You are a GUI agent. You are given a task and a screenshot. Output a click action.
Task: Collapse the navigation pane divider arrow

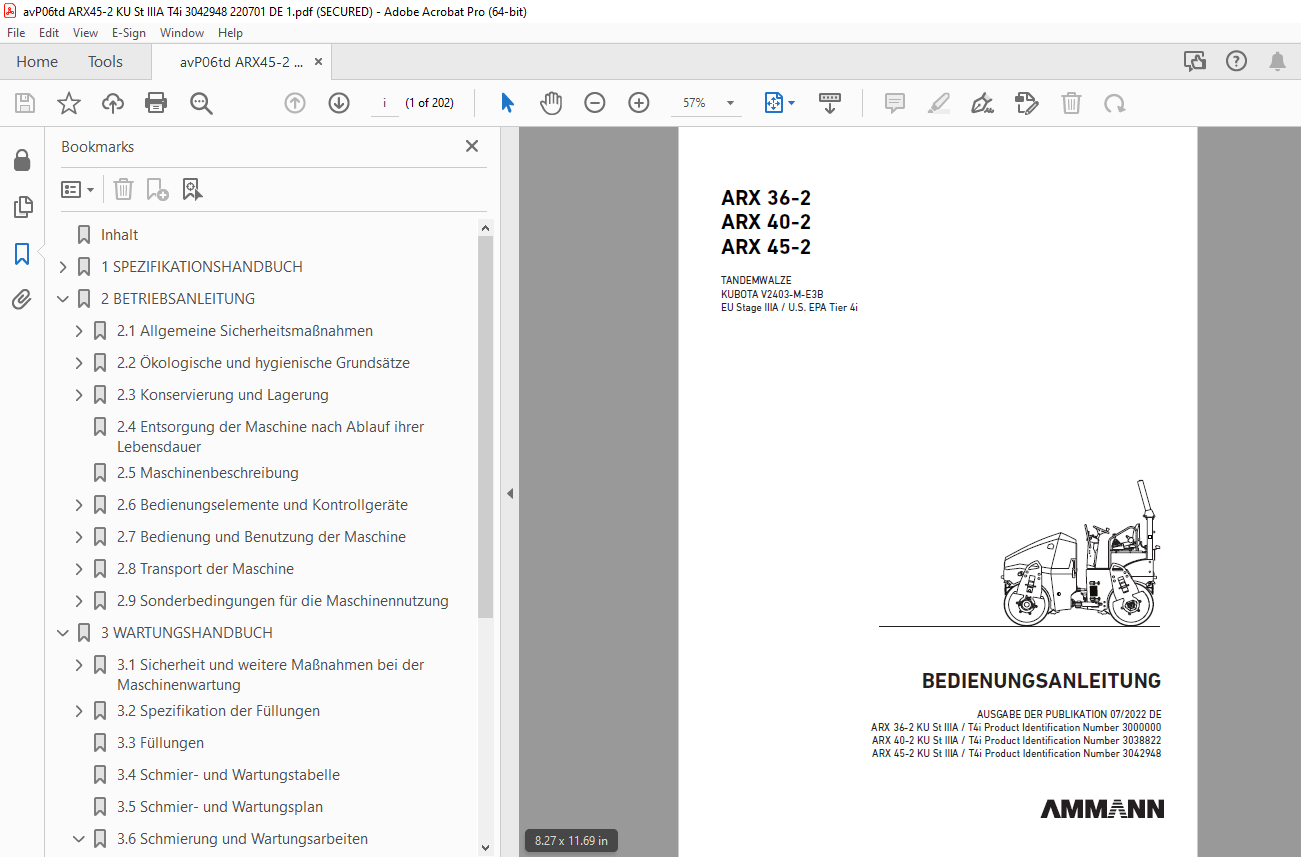coord(509,493)
